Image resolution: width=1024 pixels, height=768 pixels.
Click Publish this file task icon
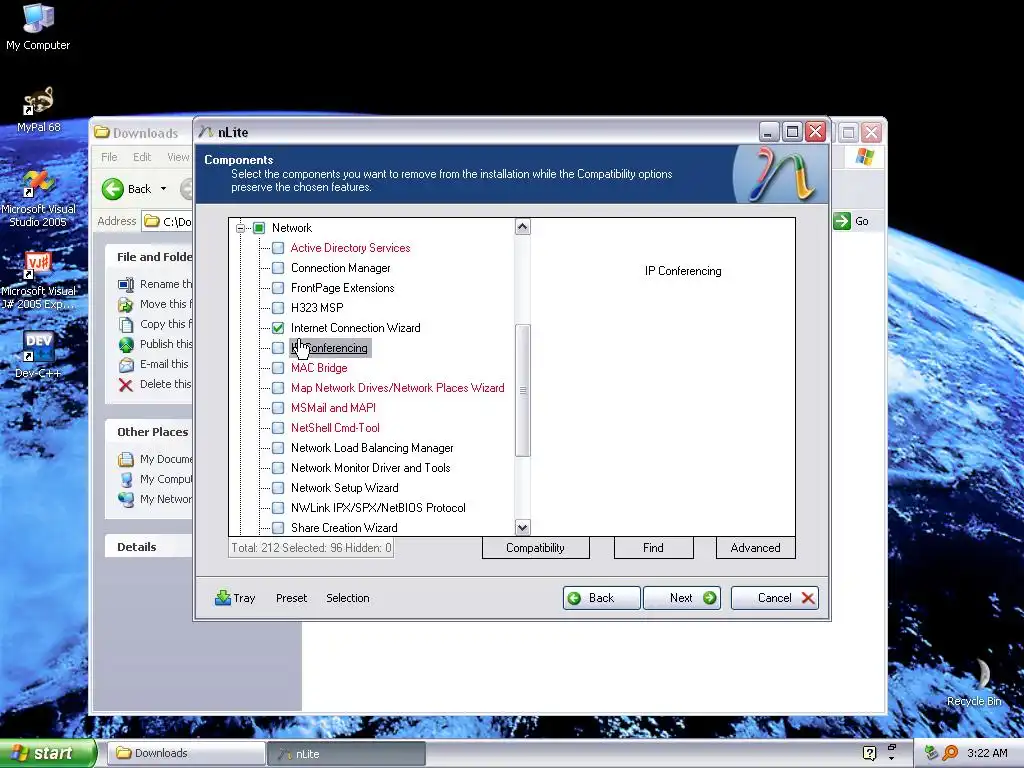point(125,344)
